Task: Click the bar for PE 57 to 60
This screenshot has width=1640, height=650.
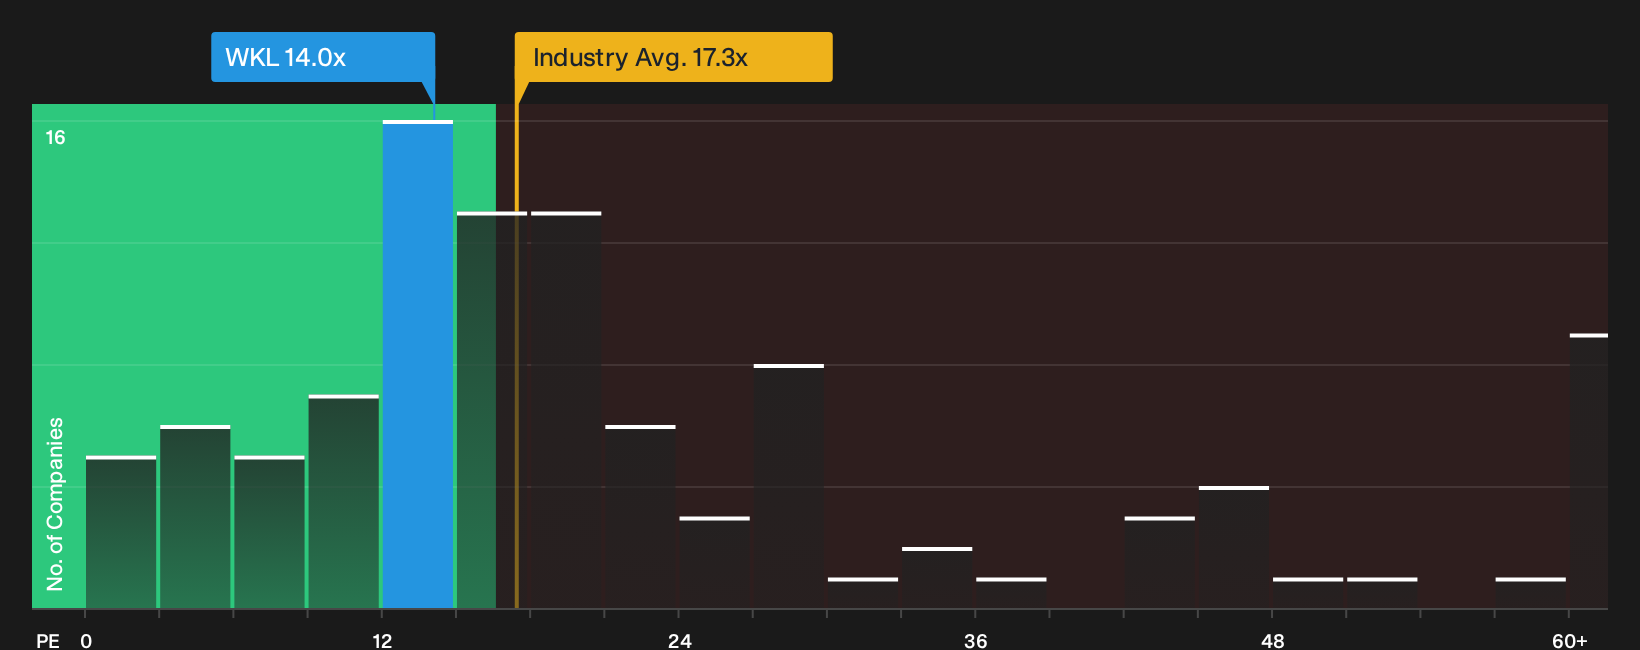Action: pyautogui.click(x=1531, y=593)
